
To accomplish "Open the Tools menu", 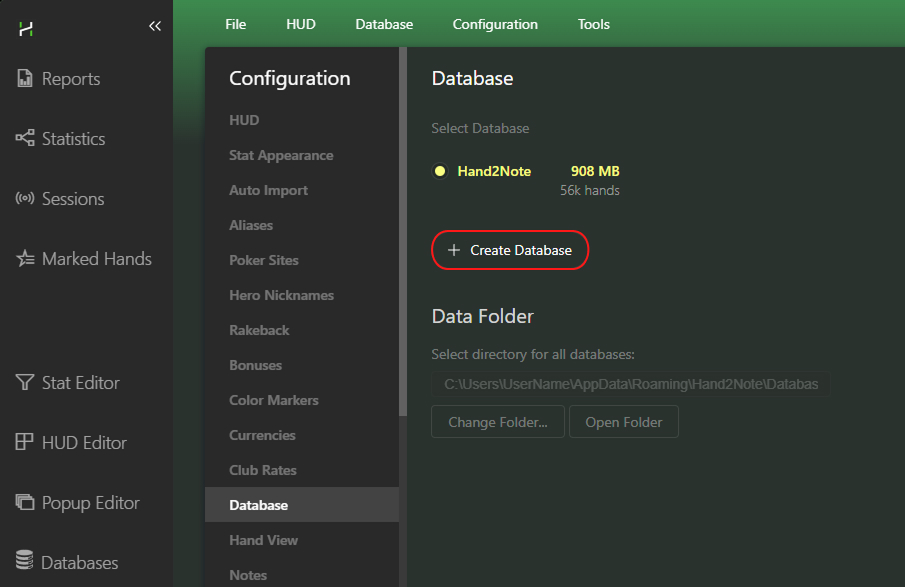I will click(x=593, y=24).
